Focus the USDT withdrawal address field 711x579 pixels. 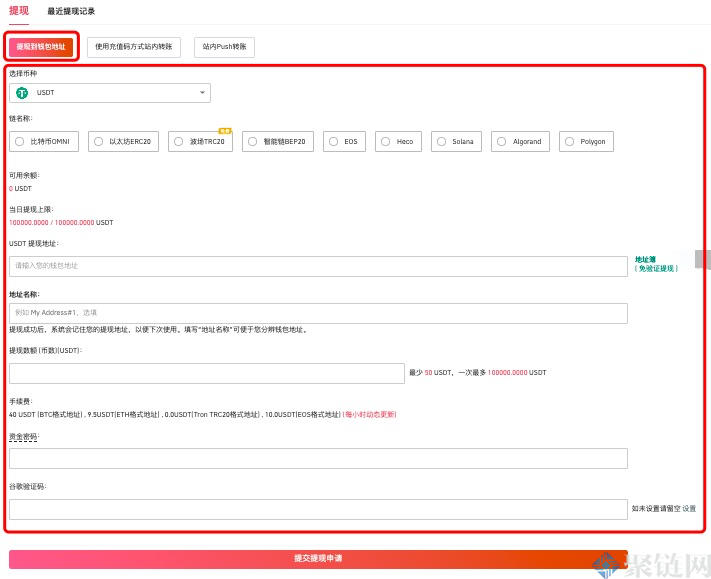318,266
